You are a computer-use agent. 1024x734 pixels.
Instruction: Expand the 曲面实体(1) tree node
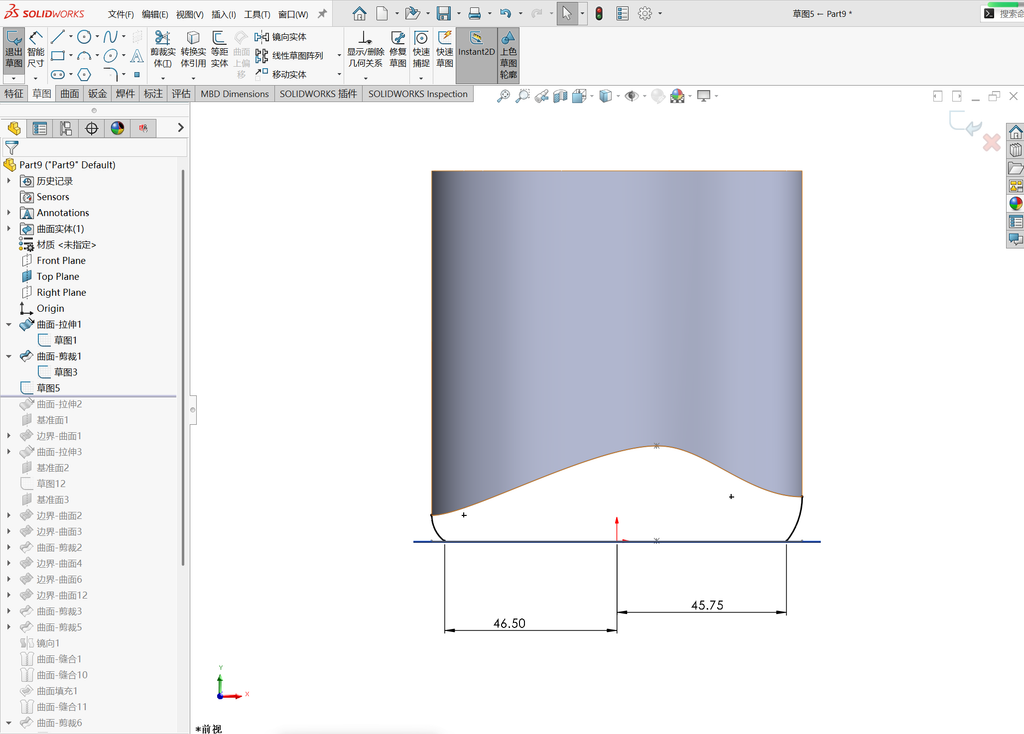pos(8,229)
